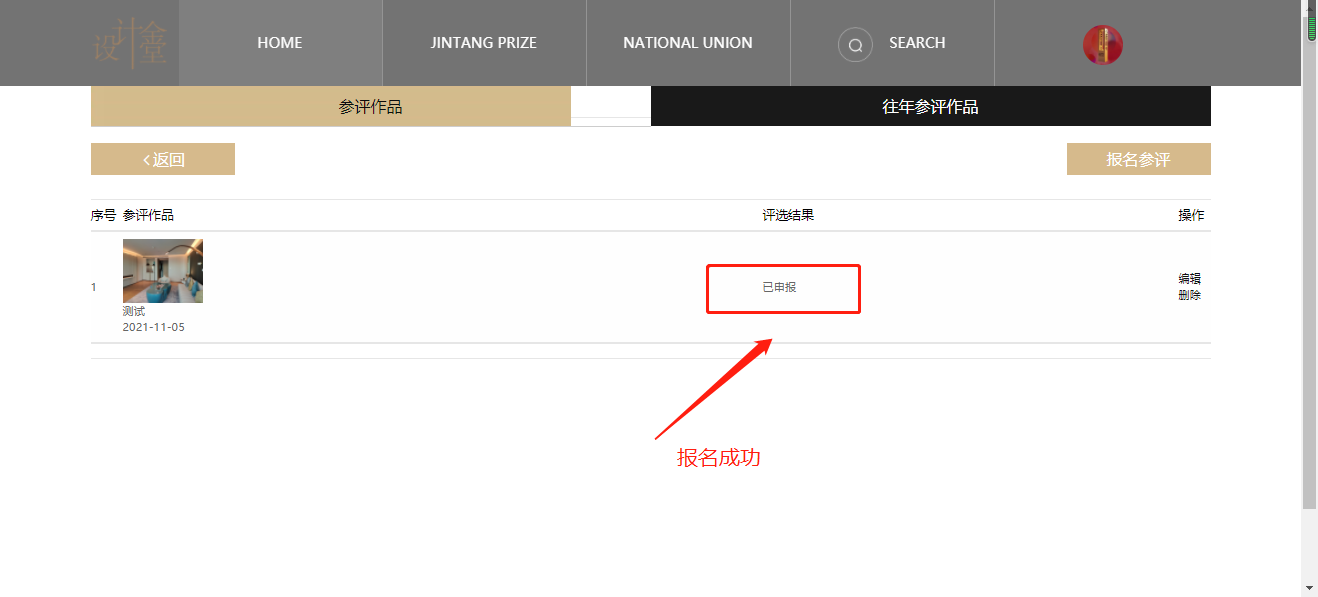Screen dimensions: 1318x597
Task: Click the 测试 entry title text
Action: click(134, 311)
